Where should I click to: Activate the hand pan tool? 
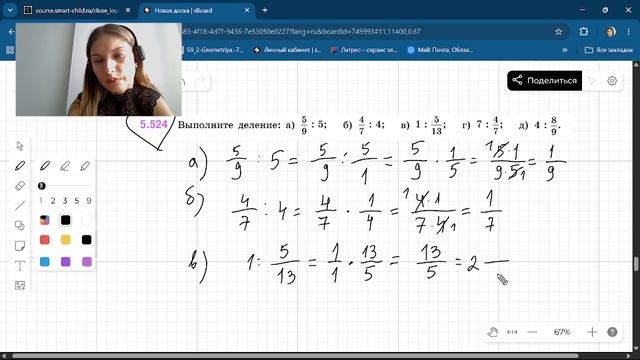point(492,332)
